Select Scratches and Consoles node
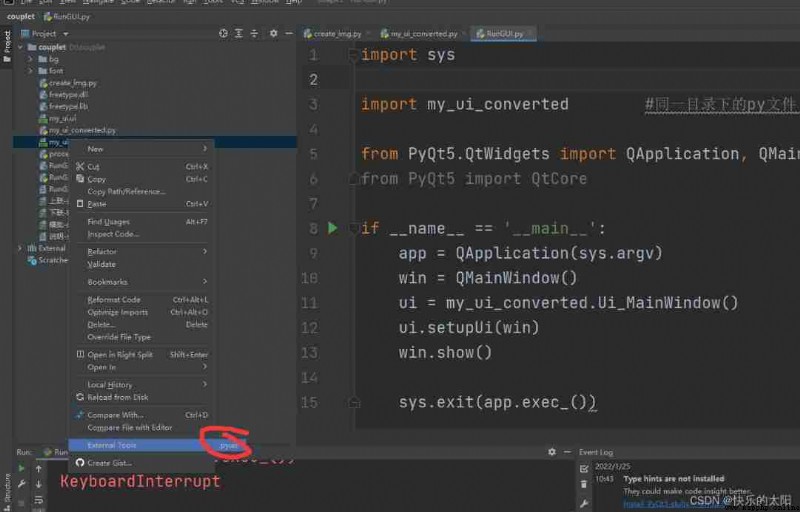Viewport: 800px width, 512px height. (x=48, y=260)
